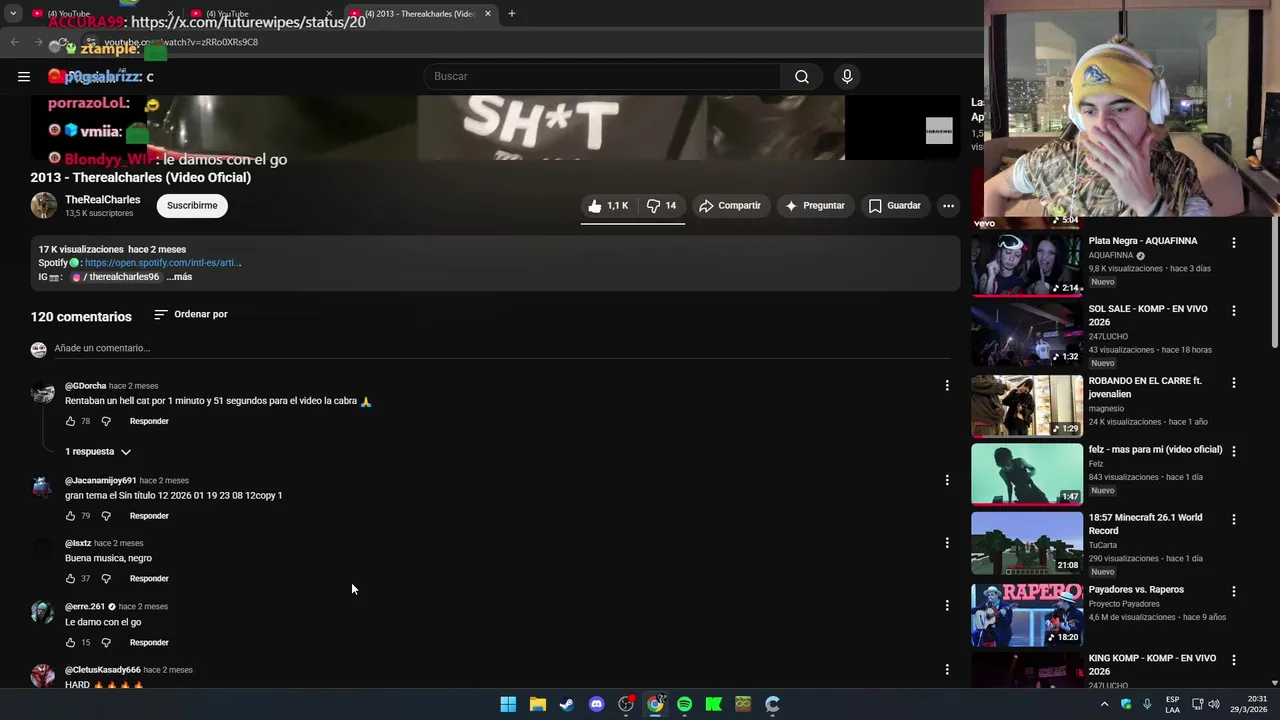Expand 1 respuesta under @GDorcha comment
The image size is (1280, 720).
(98, 452)
